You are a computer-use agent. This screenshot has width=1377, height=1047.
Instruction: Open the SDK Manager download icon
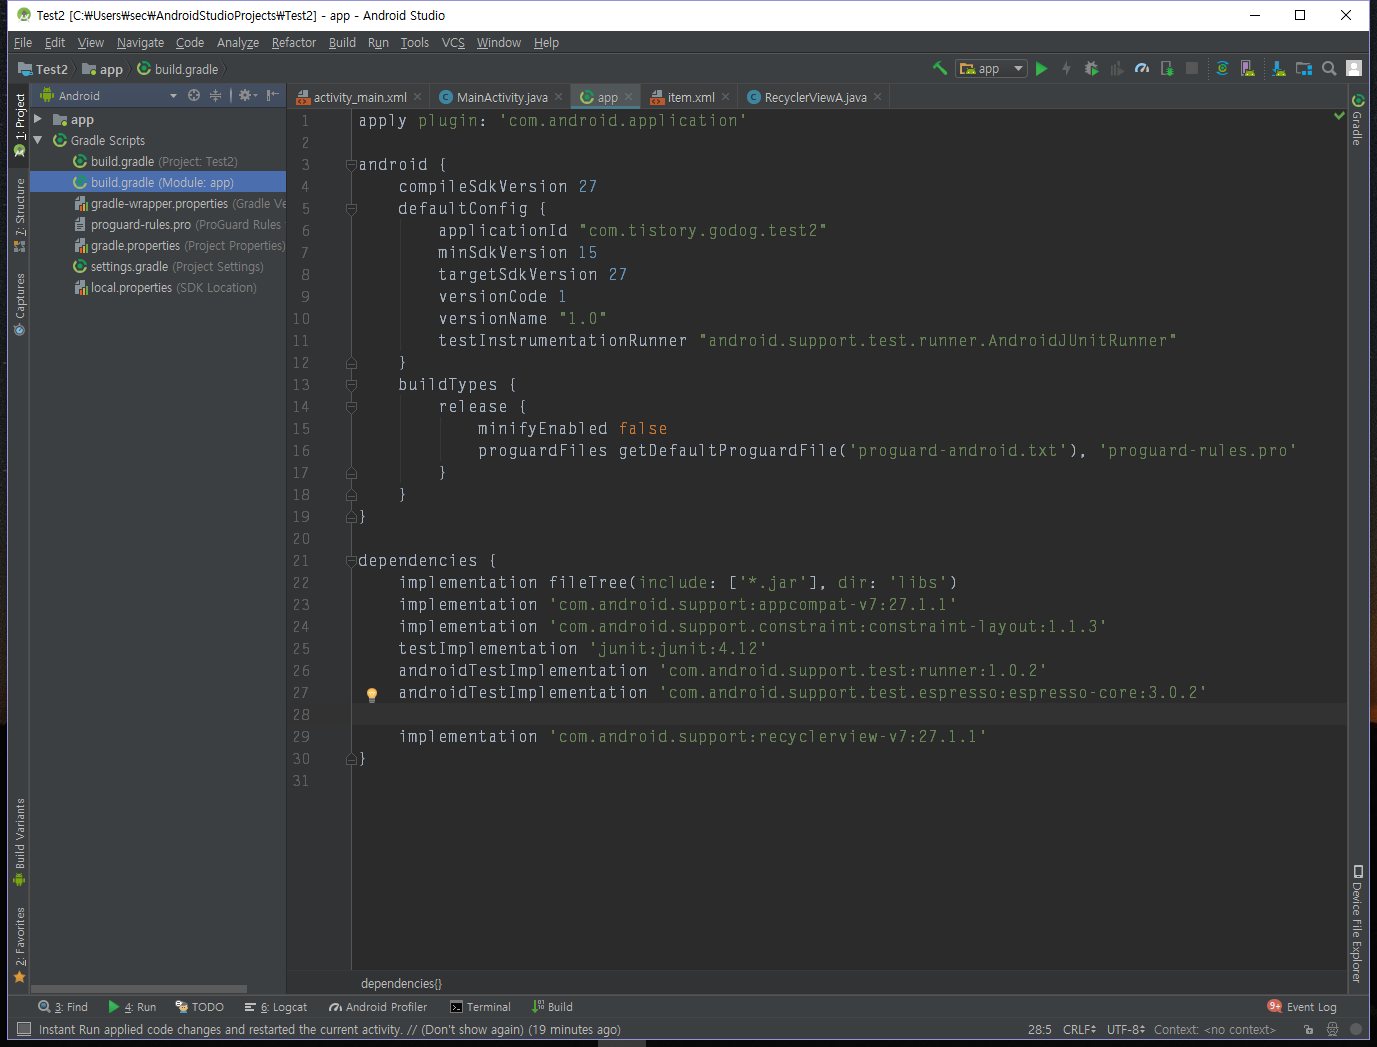1278,68
